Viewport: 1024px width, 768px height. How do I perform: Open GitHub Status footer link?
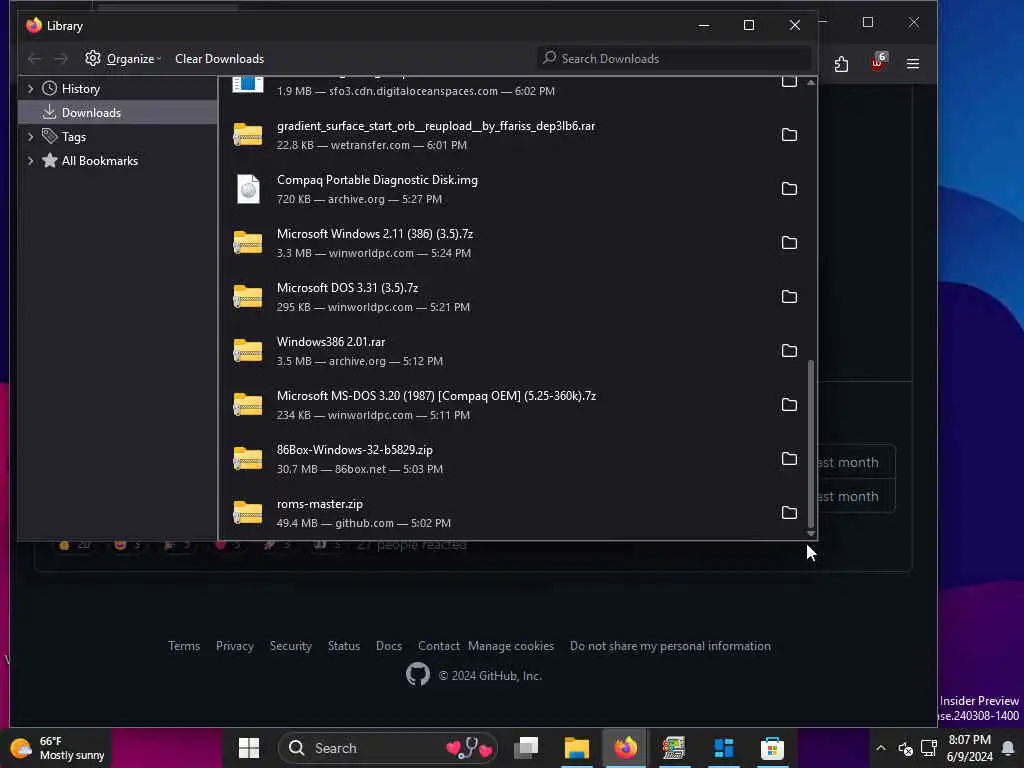pos(344,646)
